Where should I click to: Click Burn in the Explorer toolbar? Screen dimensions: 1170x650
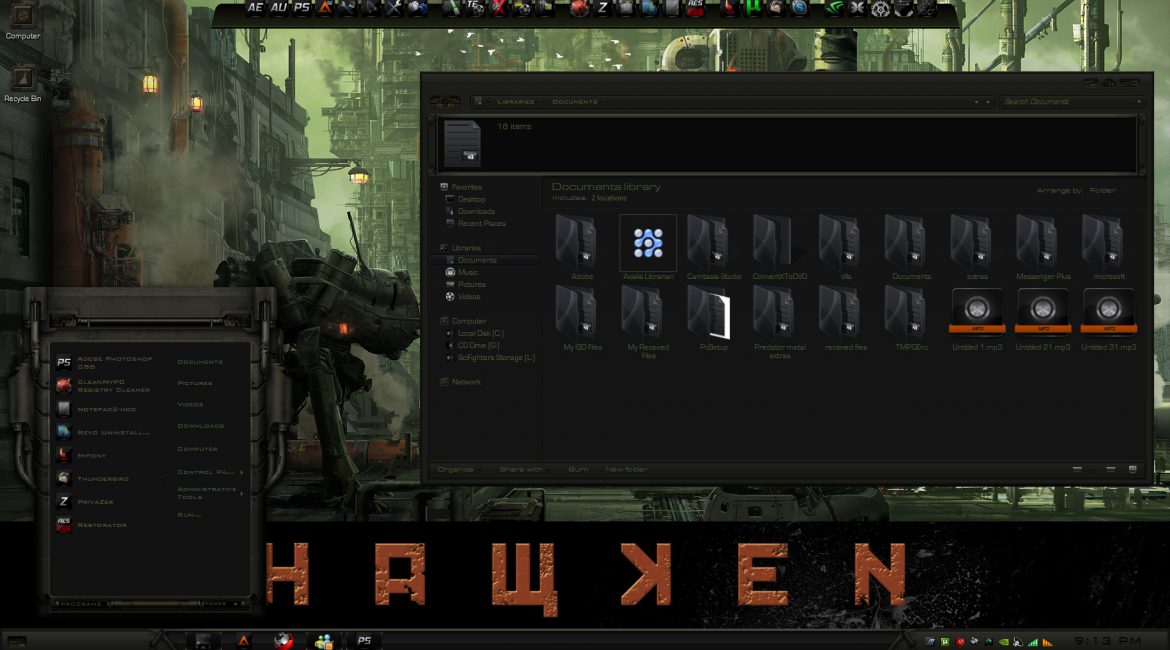tap(578, 469)
